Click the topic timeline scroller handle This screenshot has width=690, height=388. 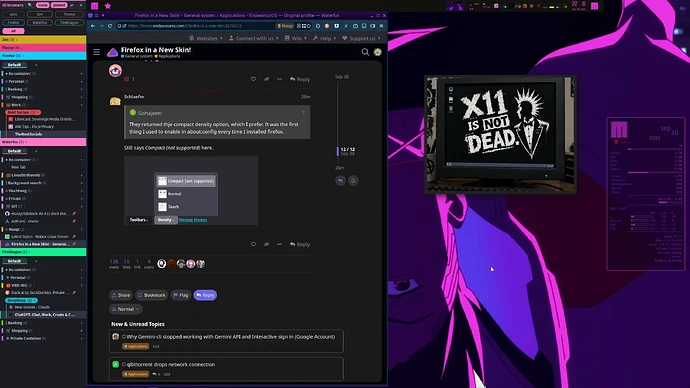coord(338,151)
